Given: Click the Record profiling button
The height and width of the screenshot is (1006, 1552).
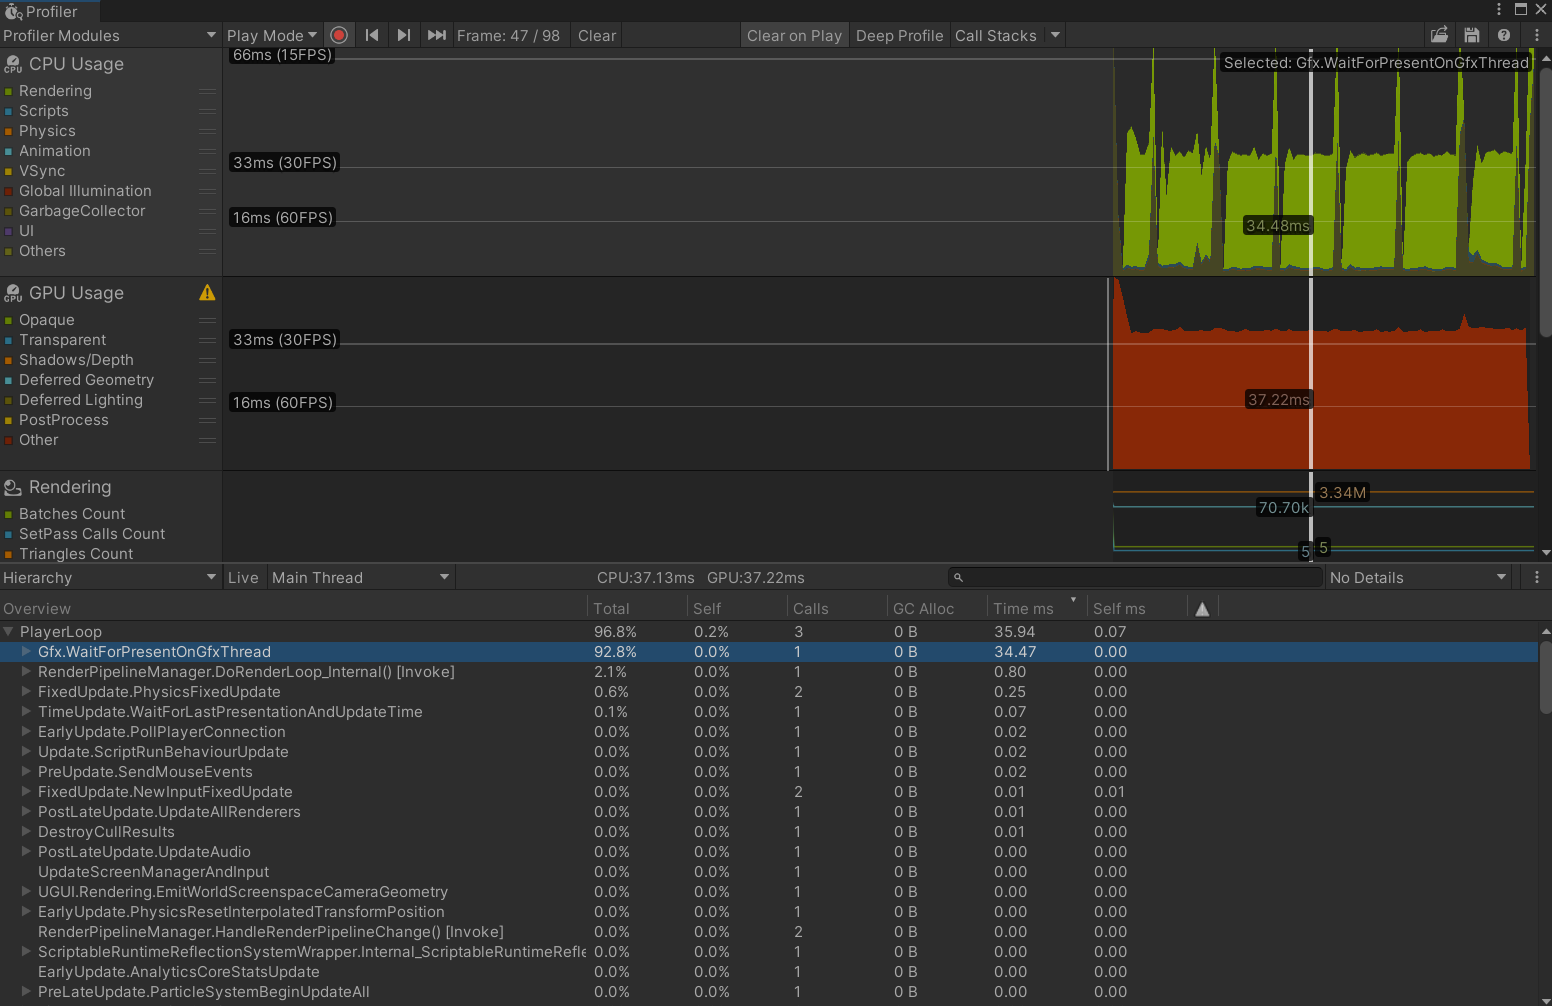Looking at the screenshot, I should [339, 35].
